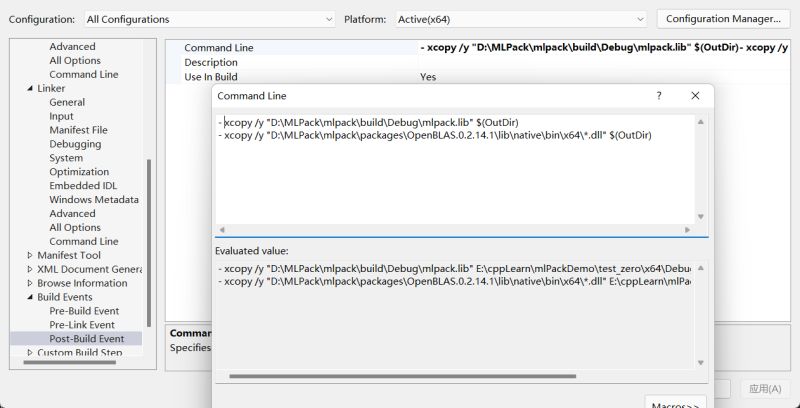Image resolution: width=800 pixels, height=408 pixels.
Task: Click the Yes value for Use In Build
Action: (428, 77)
